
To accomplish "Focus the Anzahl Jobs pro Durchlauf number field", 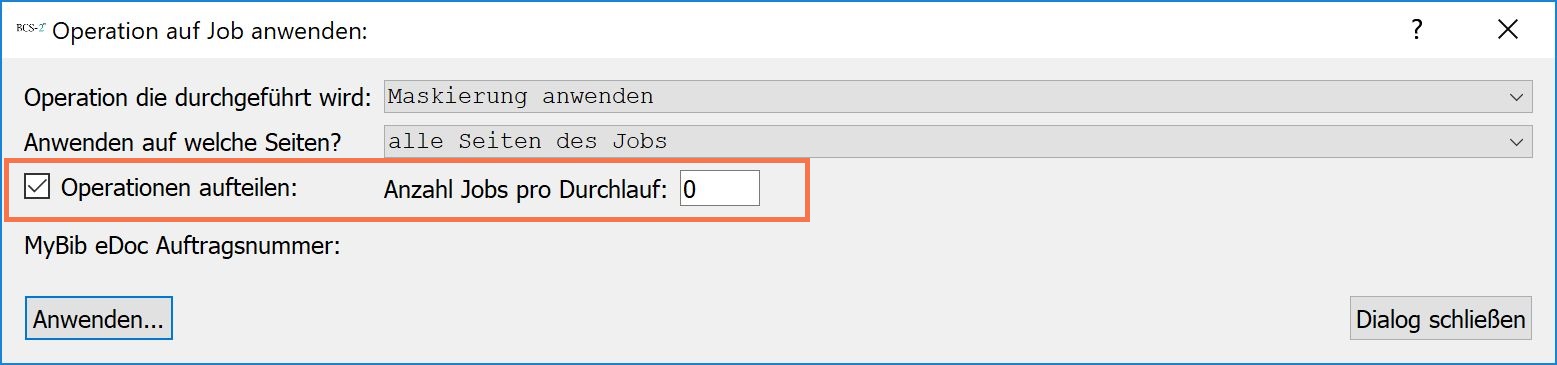I will (719, 188).
